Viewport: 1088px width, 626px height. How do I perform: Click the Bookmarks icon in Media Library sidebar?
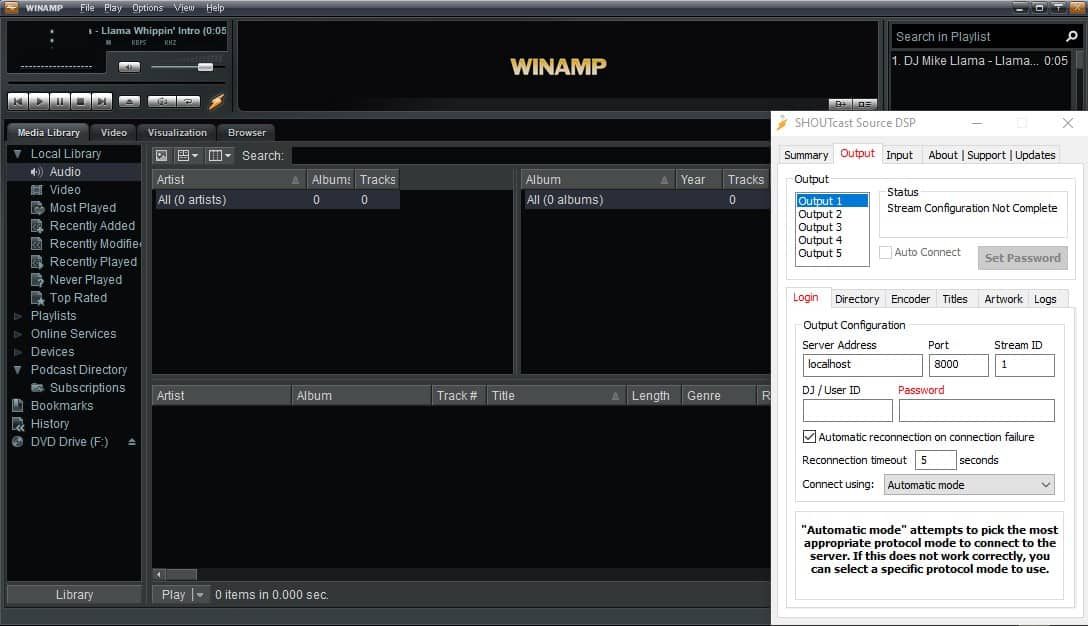pos(16,406)
